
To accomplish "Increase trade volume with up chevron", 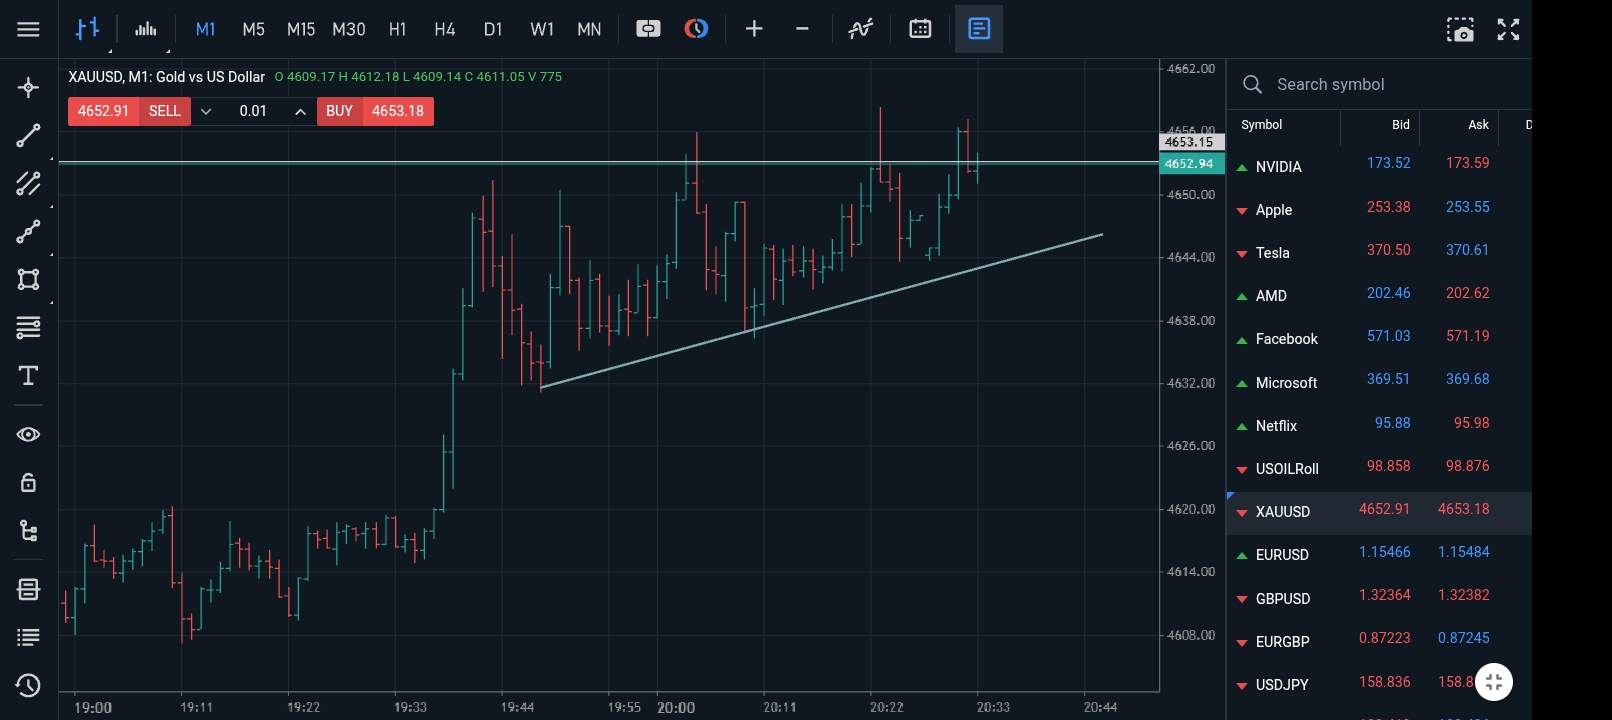I will click(300, 111).
